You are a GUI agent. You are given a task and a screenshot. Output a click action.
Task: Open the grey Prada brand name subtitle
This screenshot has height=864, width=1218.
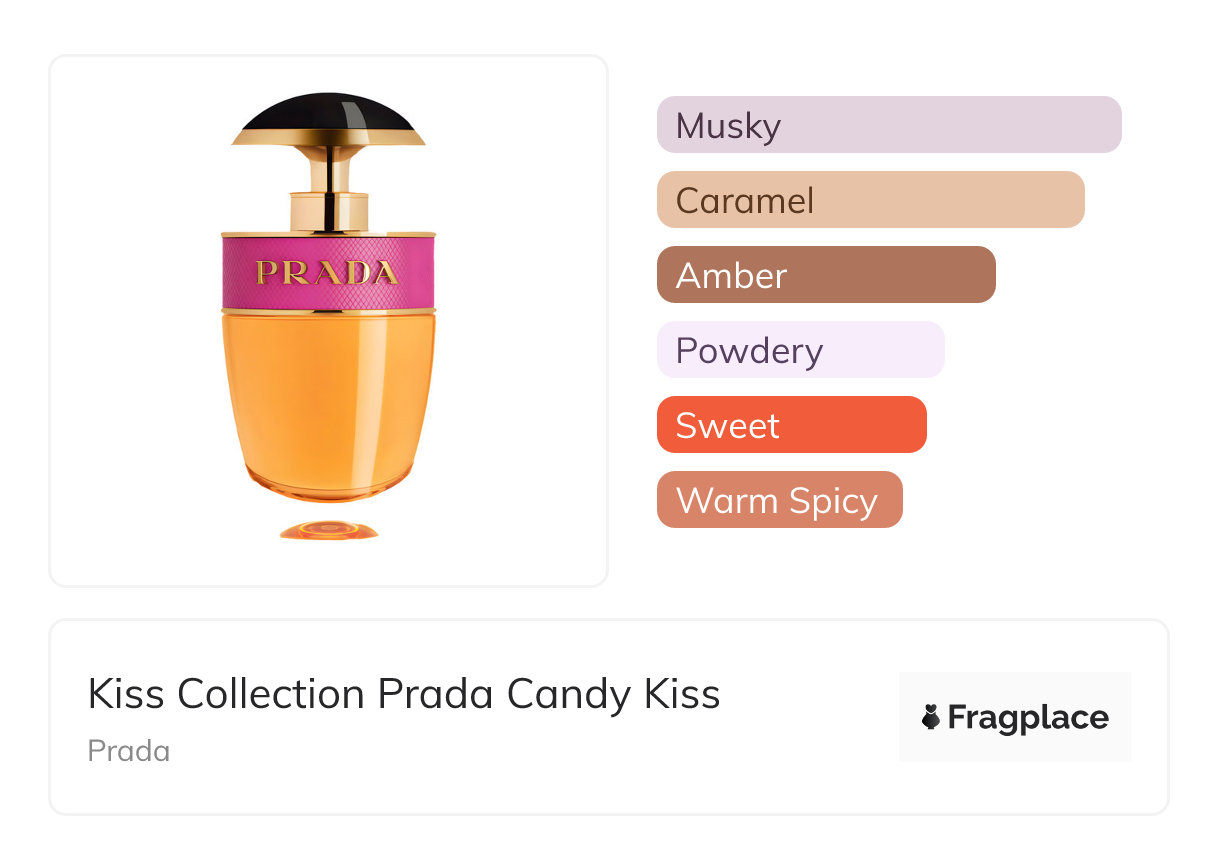[129, 751]
